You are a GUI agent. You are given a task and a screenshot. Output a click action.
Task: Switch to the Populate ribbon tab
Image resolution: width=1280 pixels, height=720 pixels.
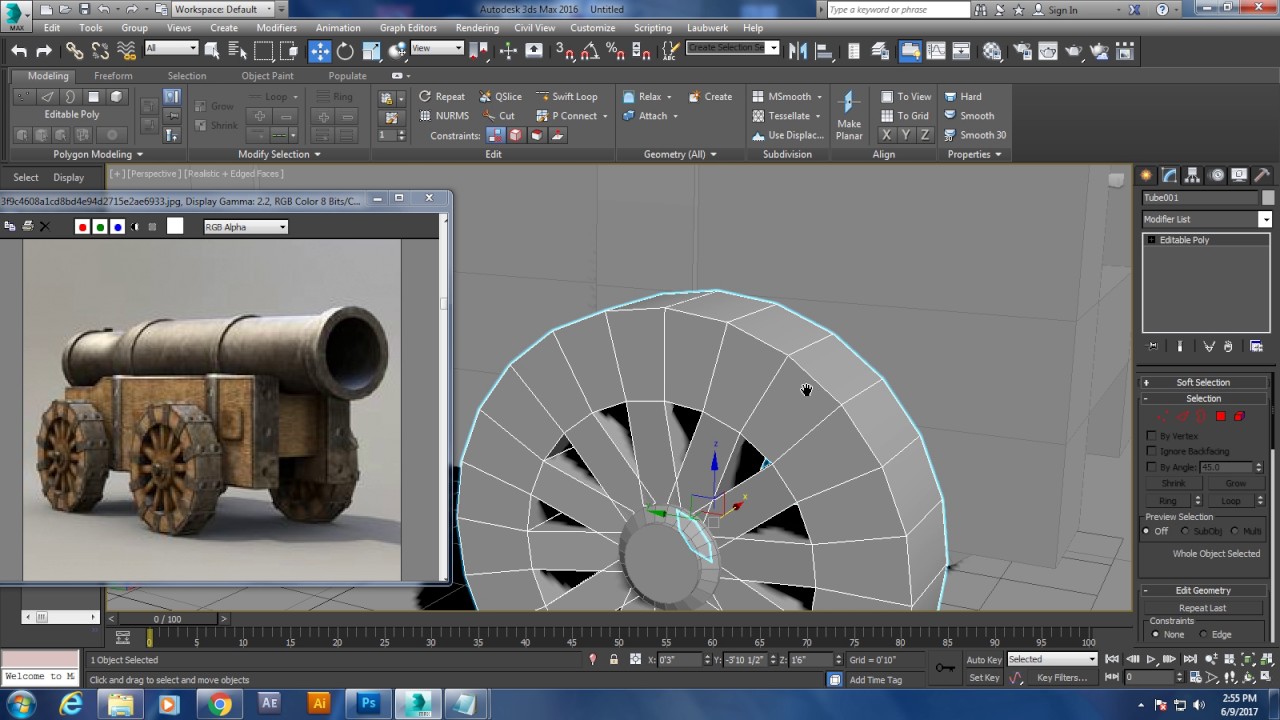pyautogui.click(x=347, y=76)
